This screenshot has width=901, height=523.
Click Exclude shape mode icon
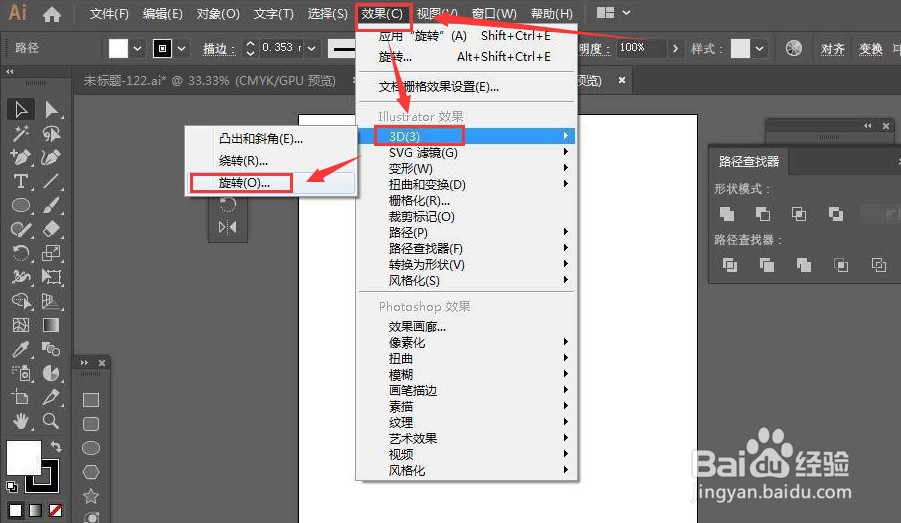836,214
